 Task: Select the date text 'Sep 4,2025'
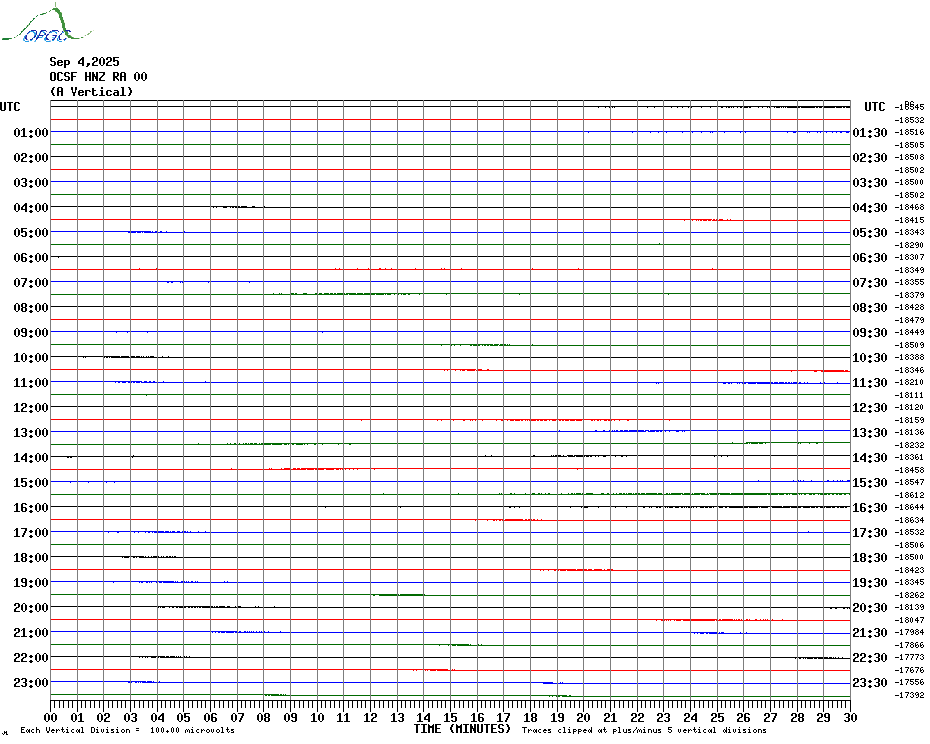pos(84,62)
